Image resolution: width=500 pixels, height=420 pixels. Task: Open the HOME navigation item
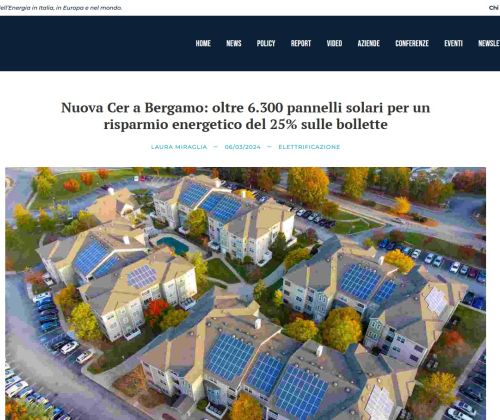203,43
